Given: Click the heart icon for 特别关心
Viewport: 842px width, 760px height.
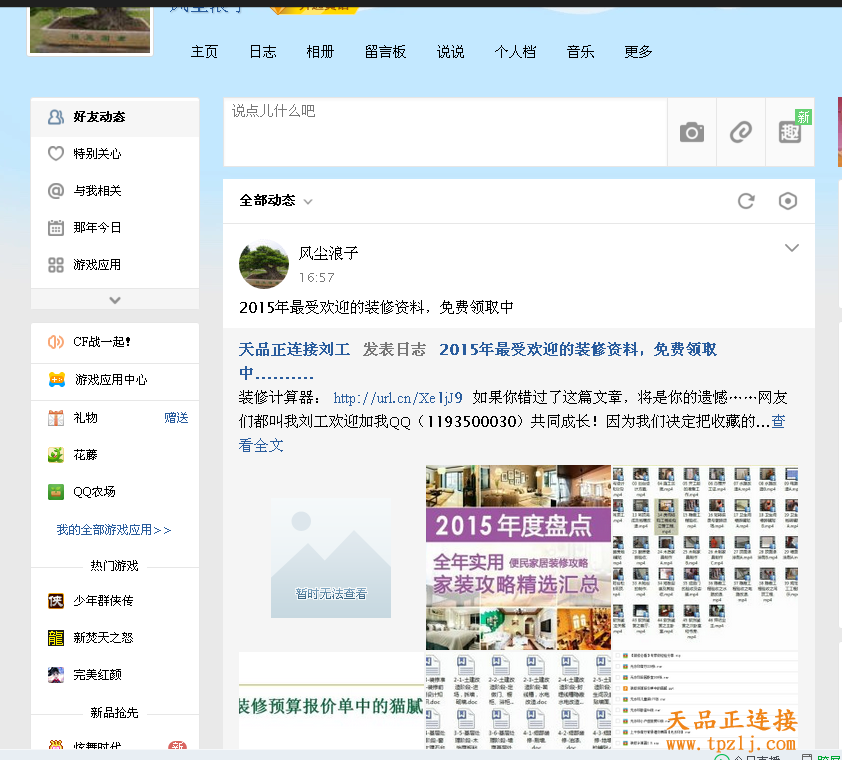Looking at the screenshot, I should click(x=56, y=154).
